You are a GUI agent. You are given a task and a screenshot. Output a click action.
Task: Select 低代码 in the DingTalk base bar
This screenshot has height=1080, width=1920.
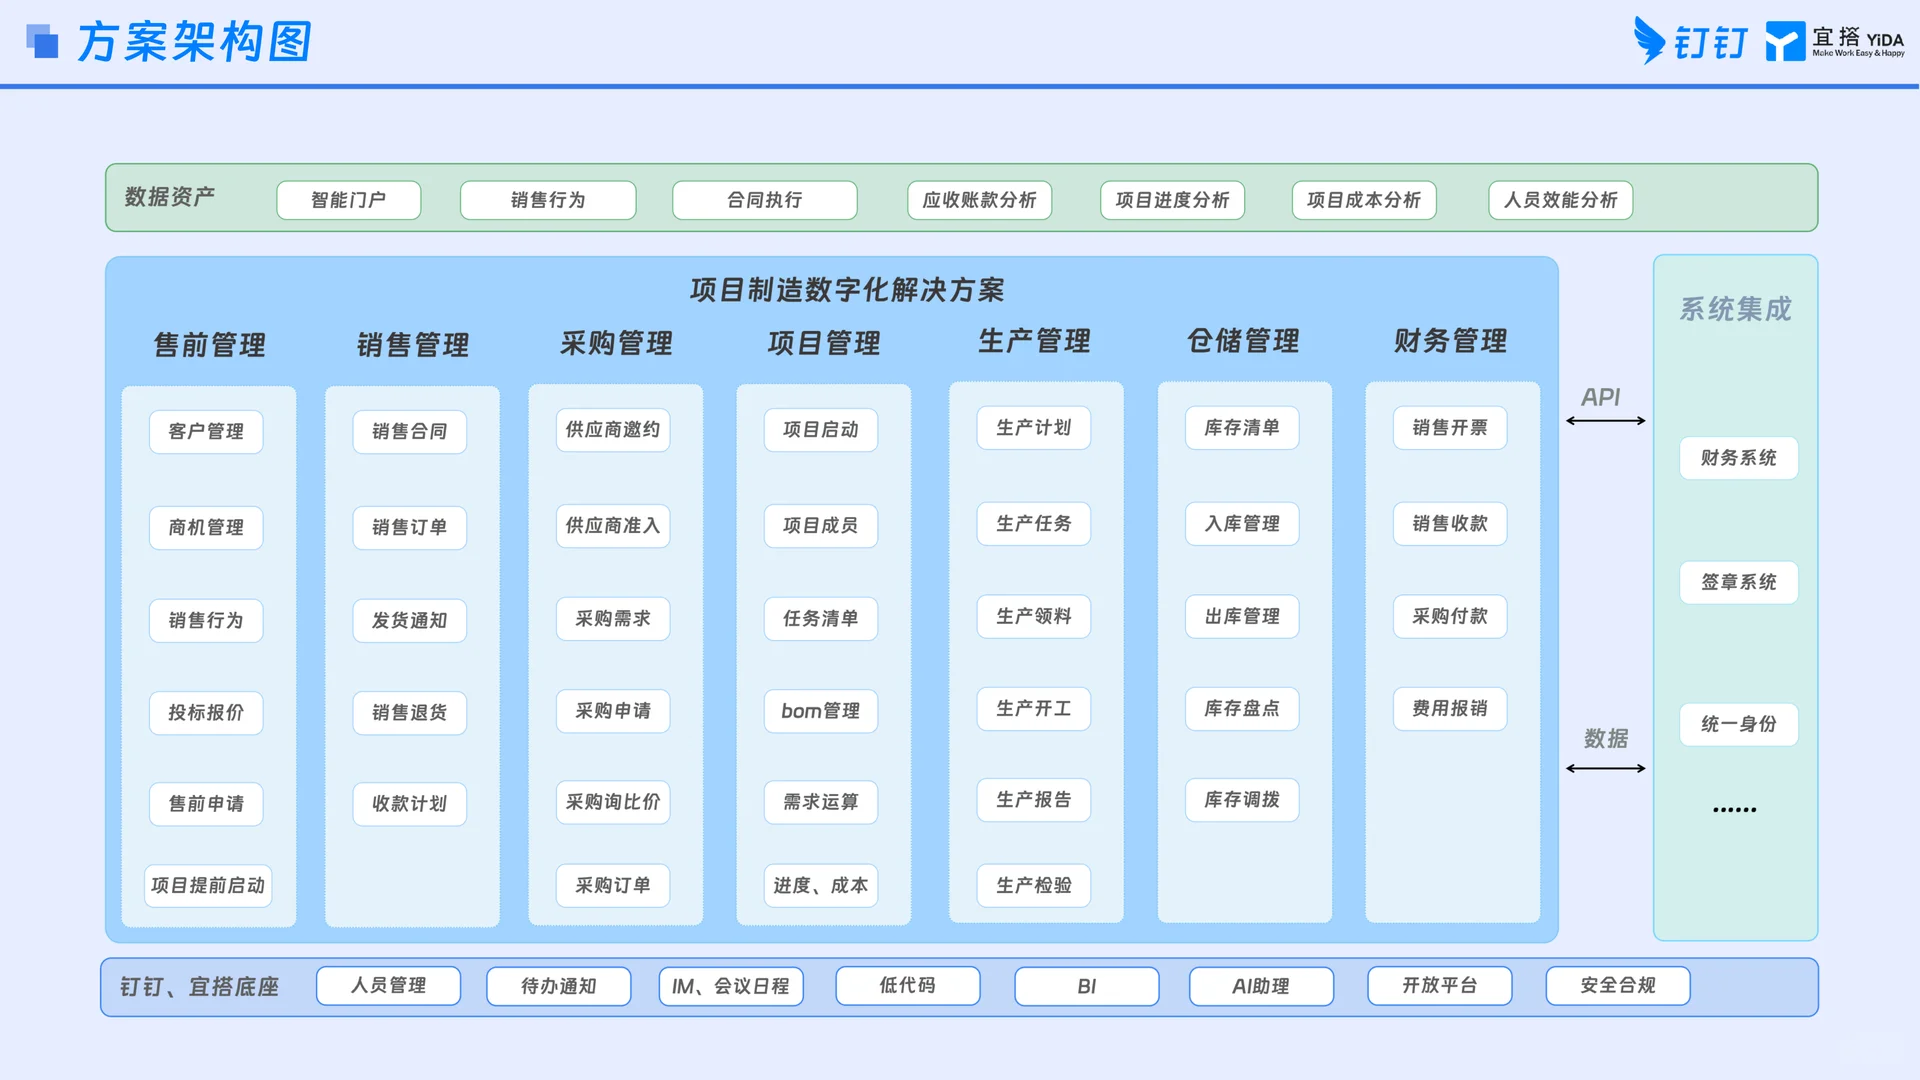(x=907, y=986)
